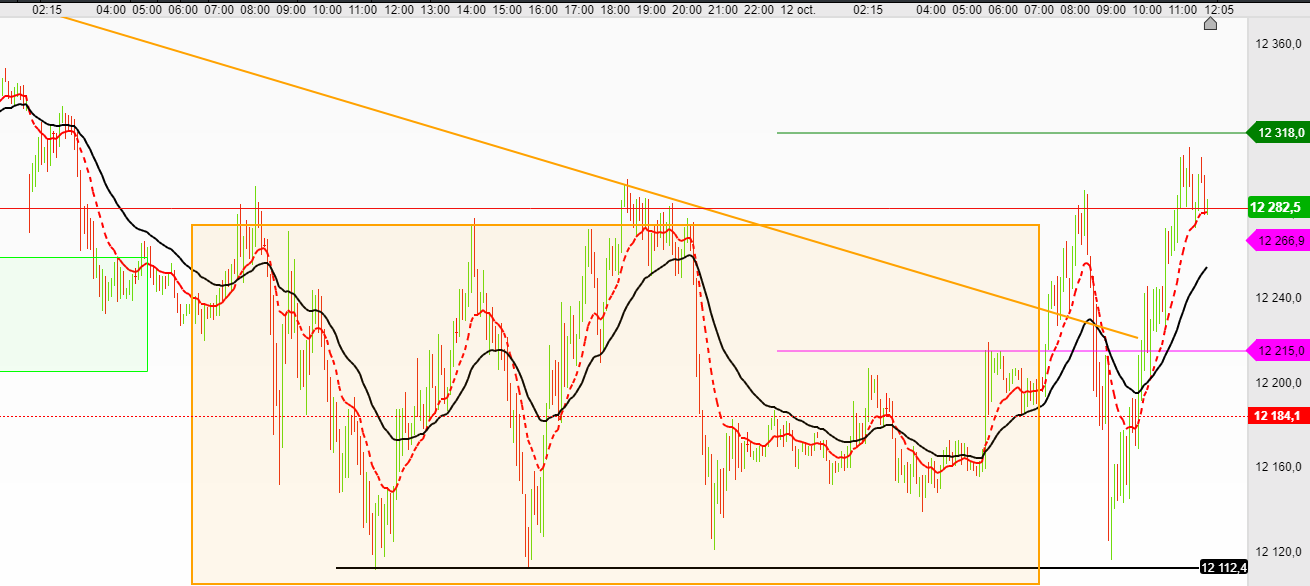Click the 12 200,0 price axis value

[x=1279, y=384]
